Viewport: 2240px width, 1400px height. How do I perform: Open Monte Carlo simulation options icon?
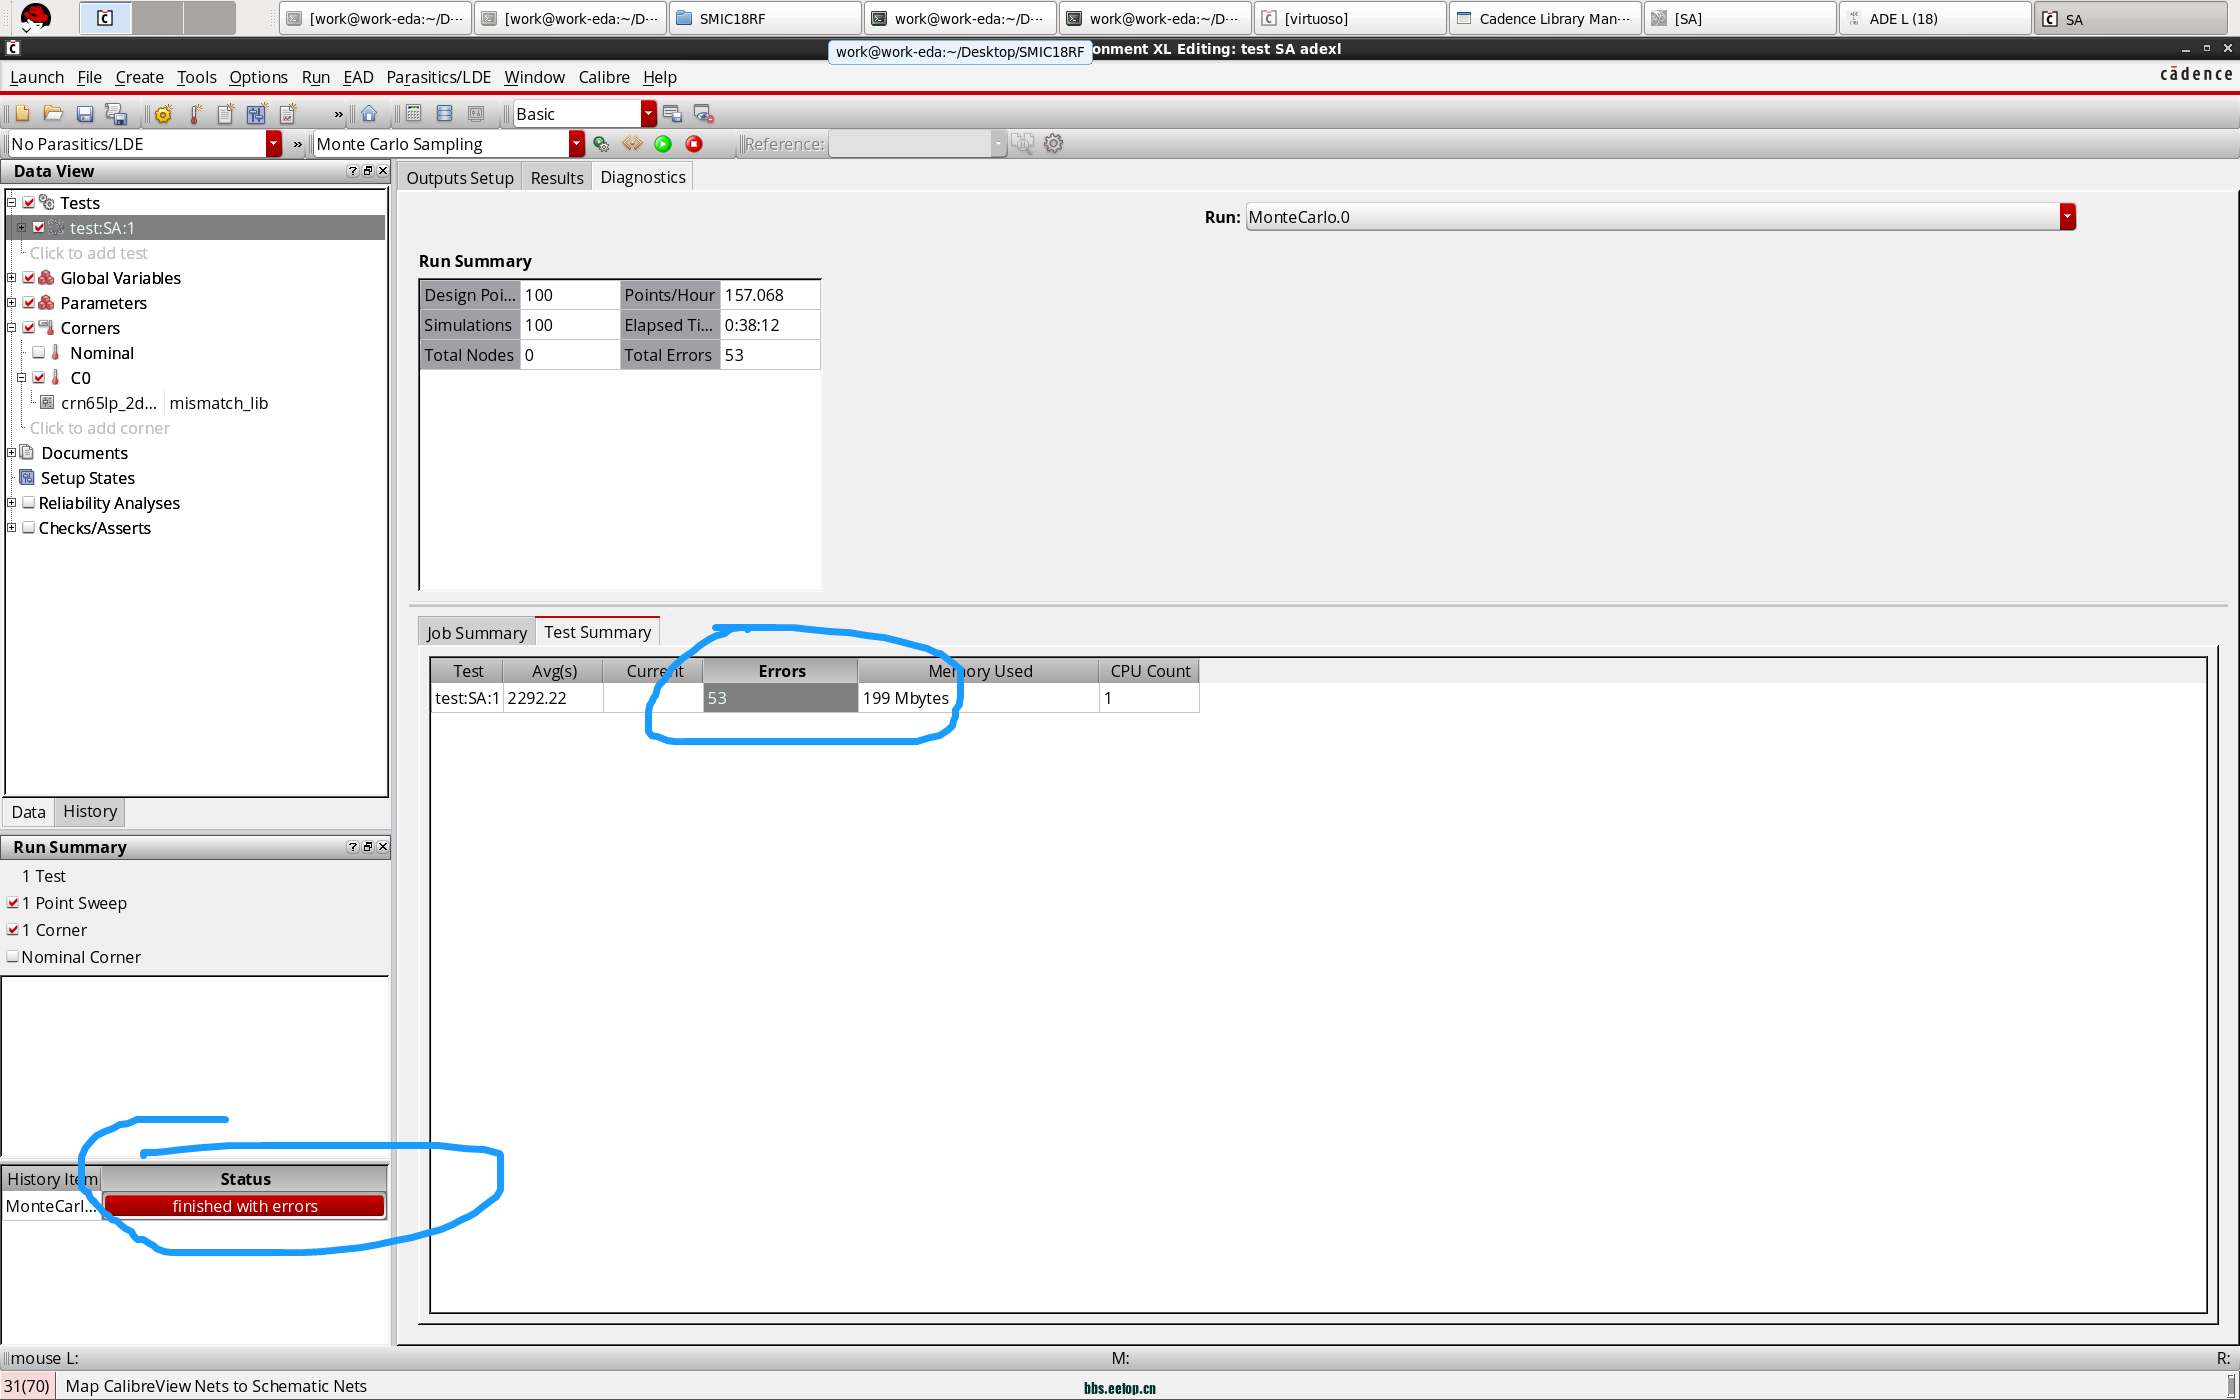coord(601,144)
